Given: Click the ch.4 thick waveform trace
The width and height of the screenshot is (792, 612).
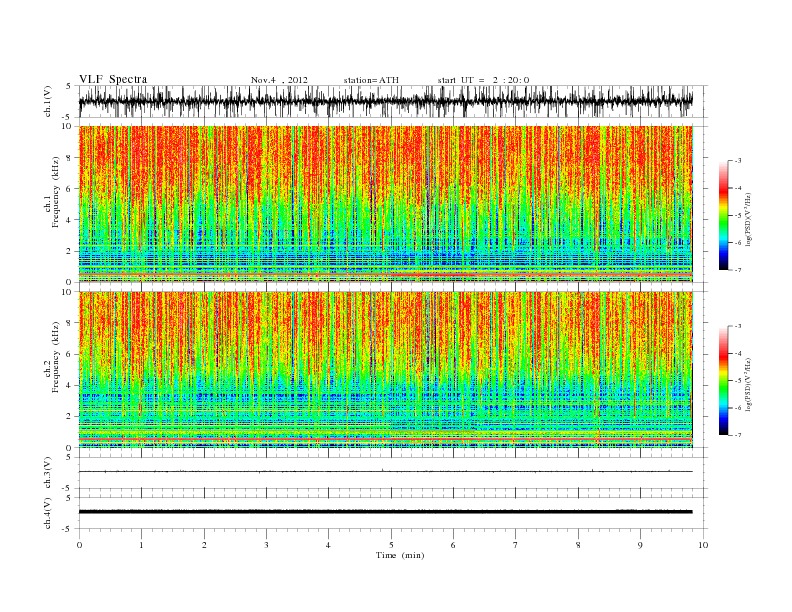Looking at the screenshot, I should (386, 512).
